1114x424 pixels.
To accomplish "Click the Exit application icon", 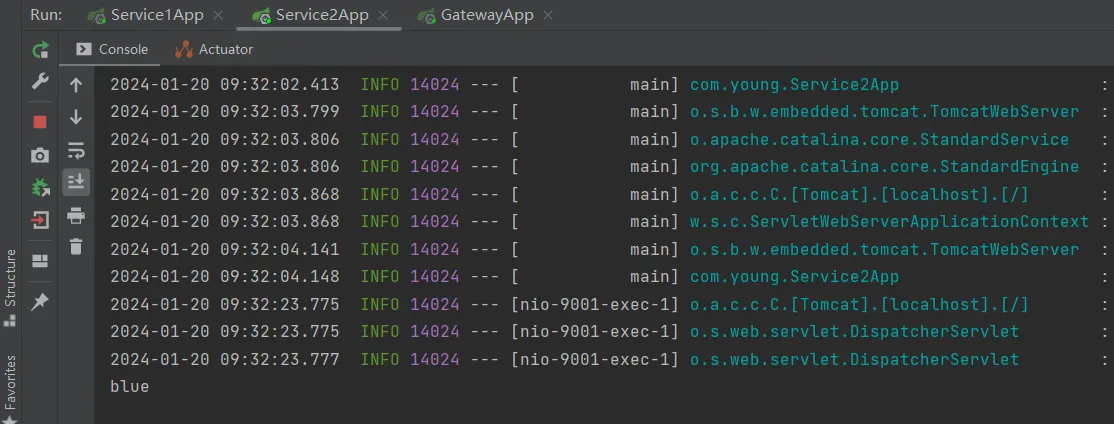I will 40,220.
